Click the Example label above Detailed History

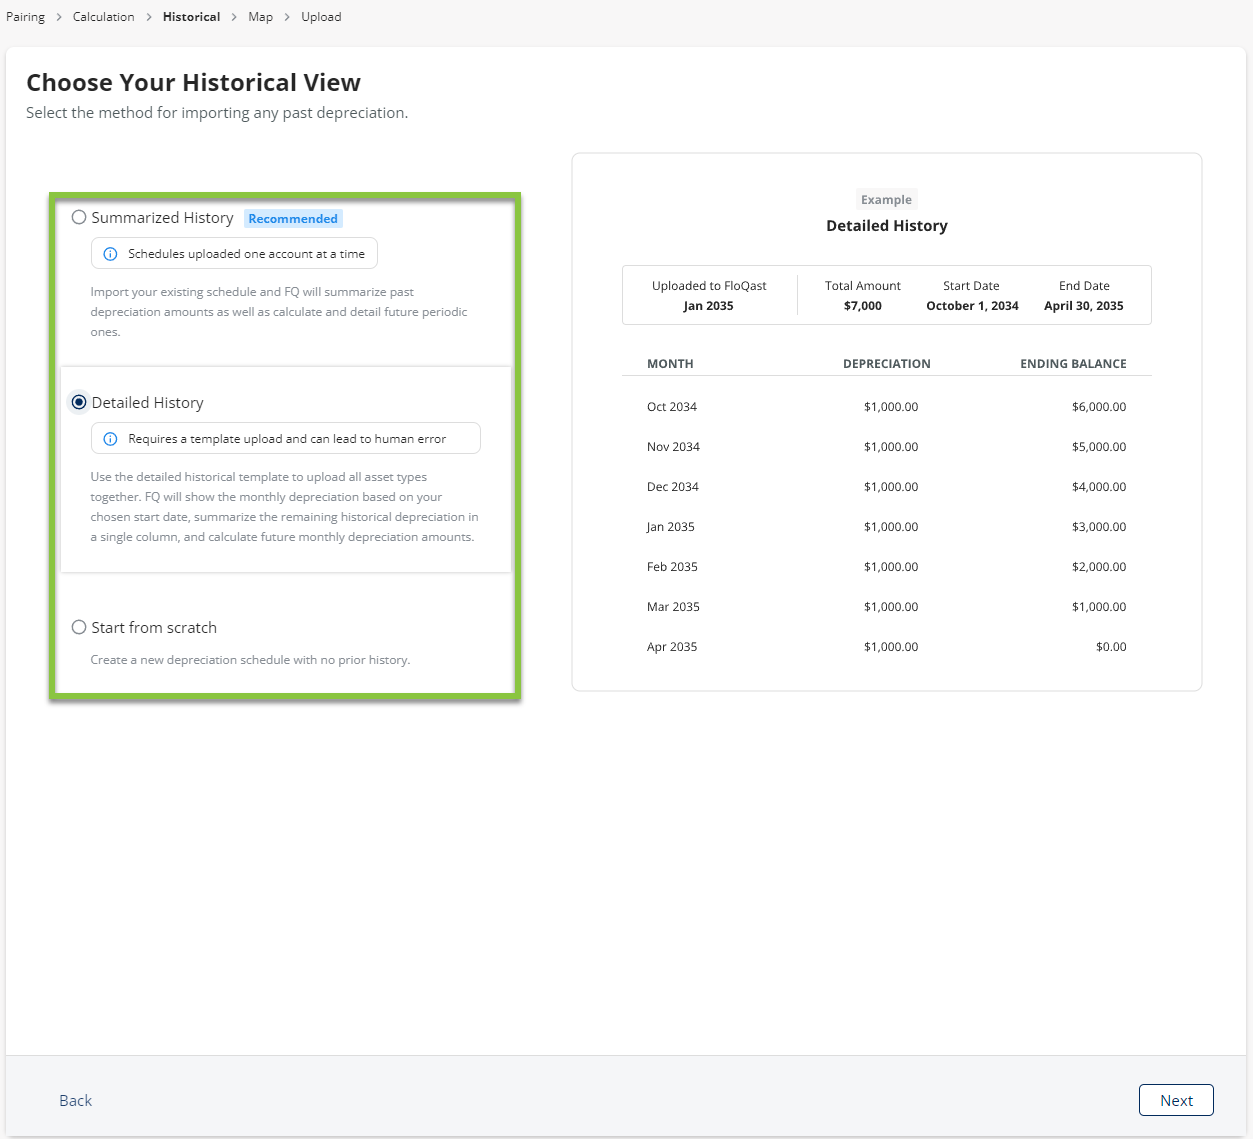tap(886, 200)
